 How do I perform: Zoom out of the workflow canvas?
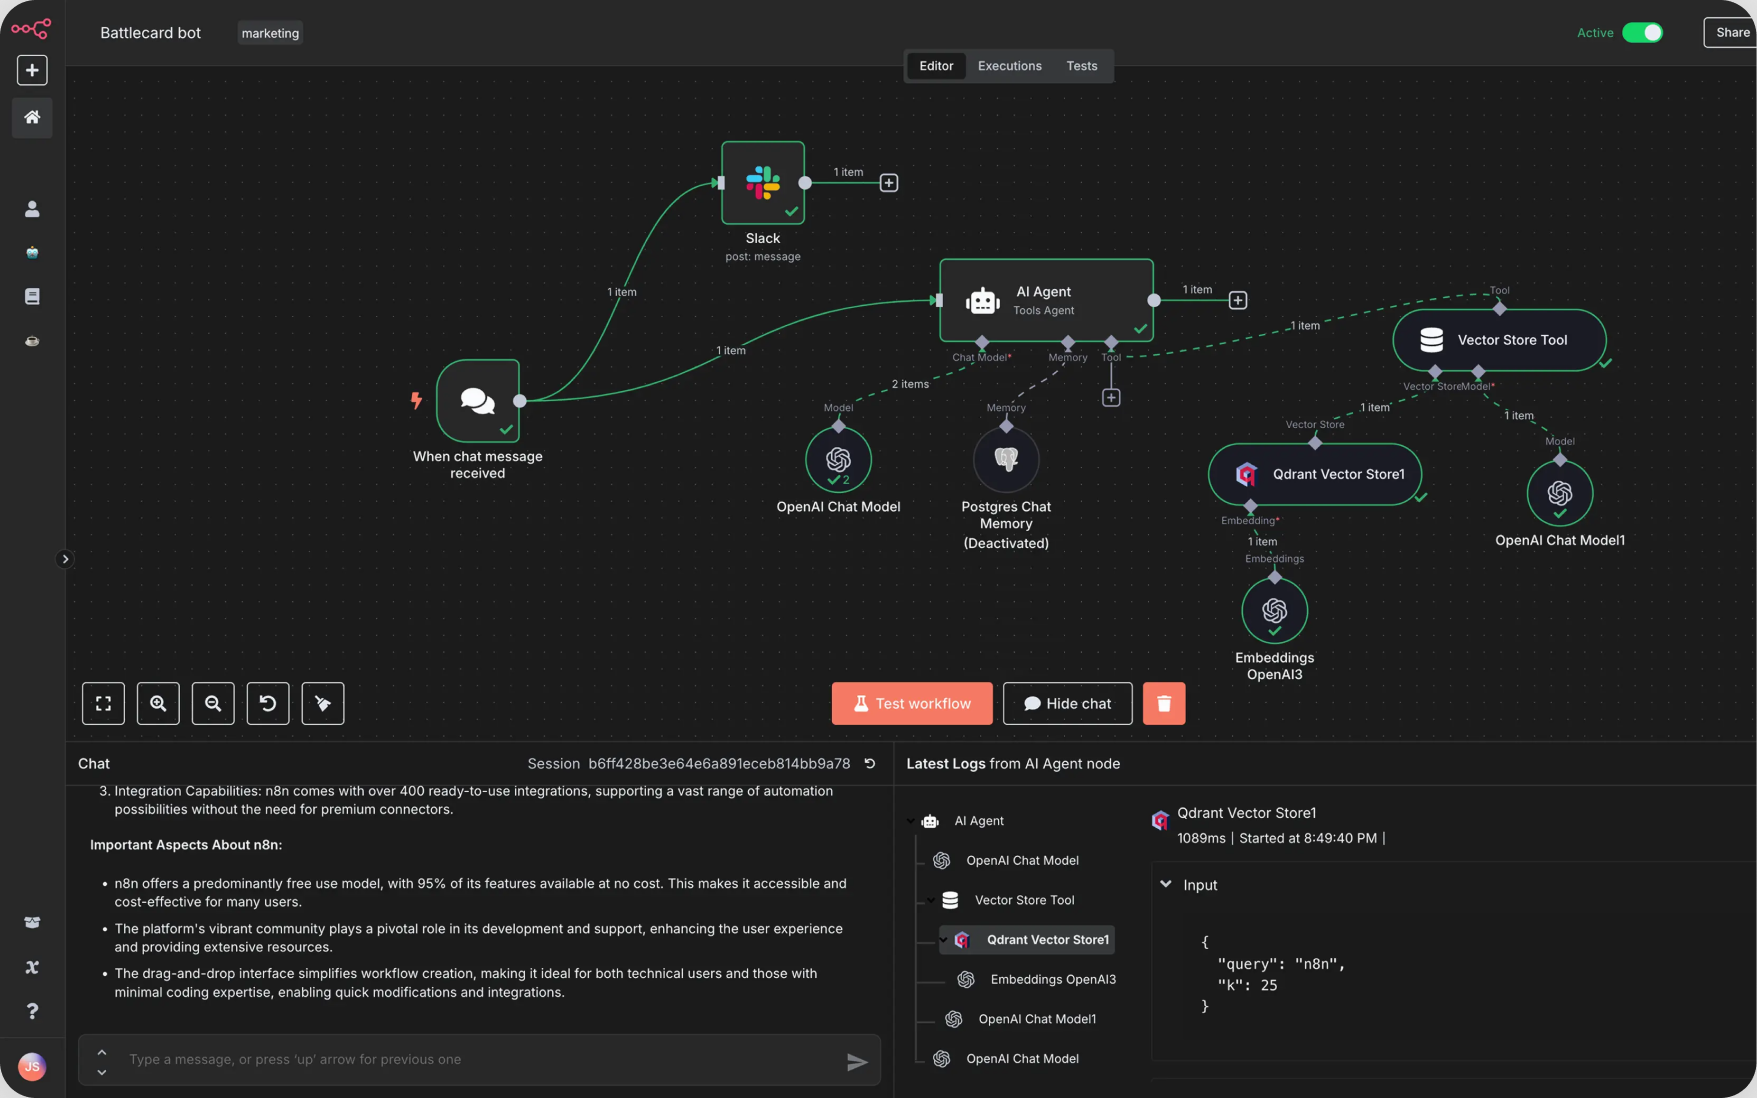(x=213, y=703)
